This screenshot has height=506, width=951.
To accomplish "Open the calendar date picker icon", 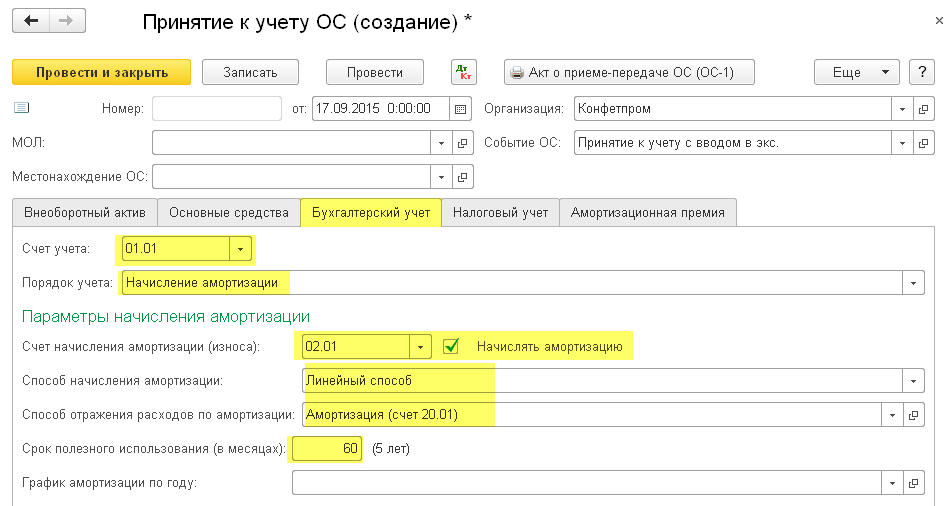I will pos(461,108).
